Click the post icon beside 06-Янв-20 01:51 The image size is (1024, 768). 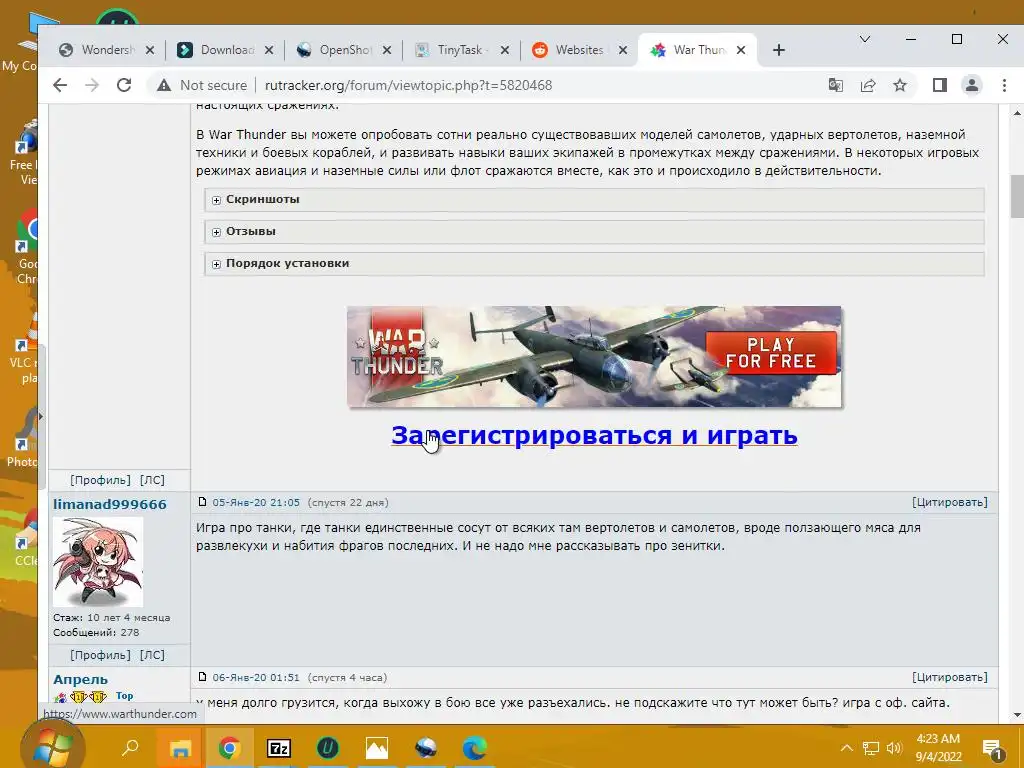click(x=202, y=677)
